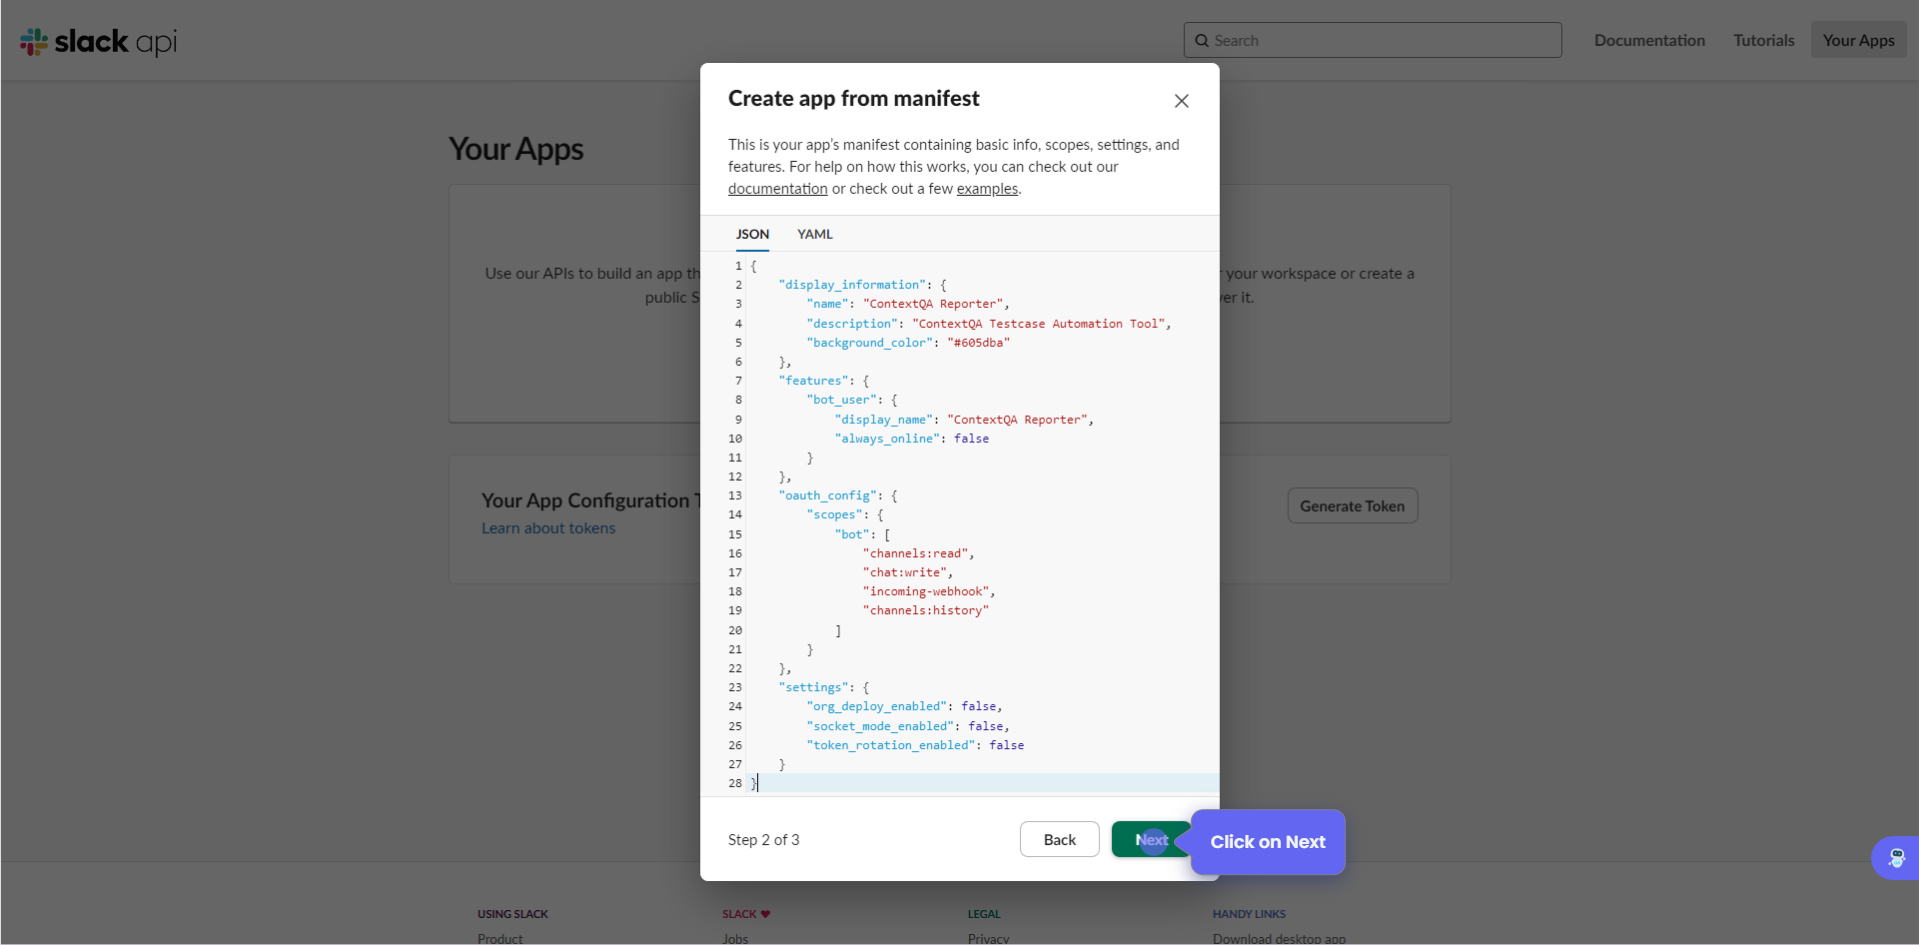Click the Slack API logo
The height and width of the screenshot is (945, 1919).
point(98,41)
